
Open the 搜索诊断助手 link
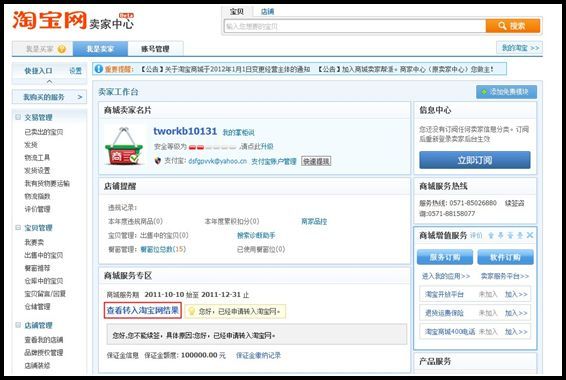(x=256, y=235)
